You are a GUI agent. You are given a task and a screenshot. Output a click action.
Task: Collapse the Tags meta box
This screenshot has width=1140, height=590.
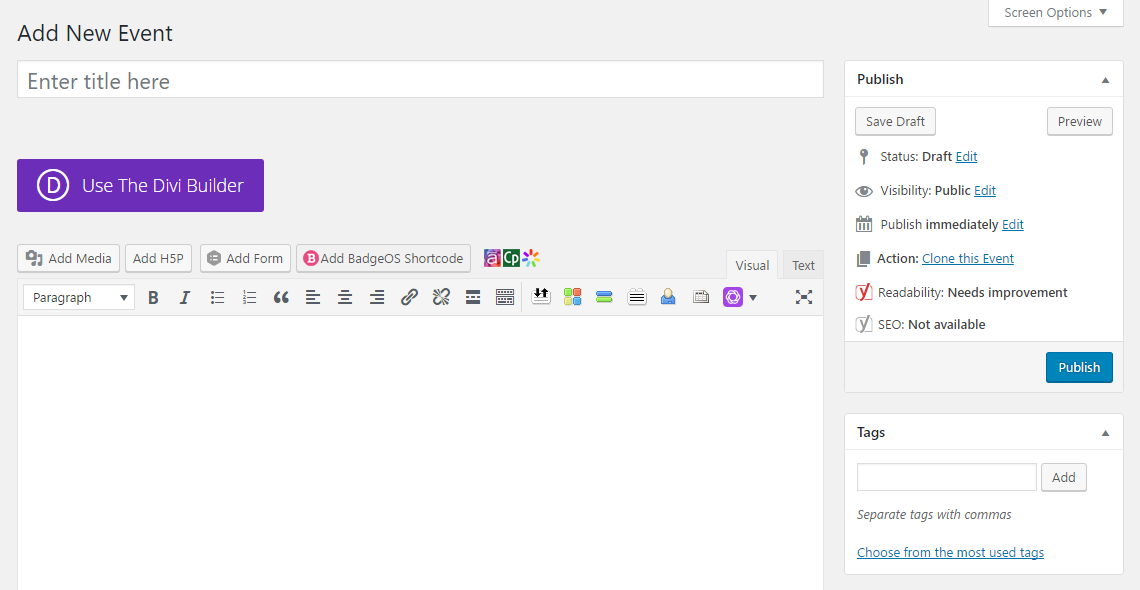(x=1105, y=433)
